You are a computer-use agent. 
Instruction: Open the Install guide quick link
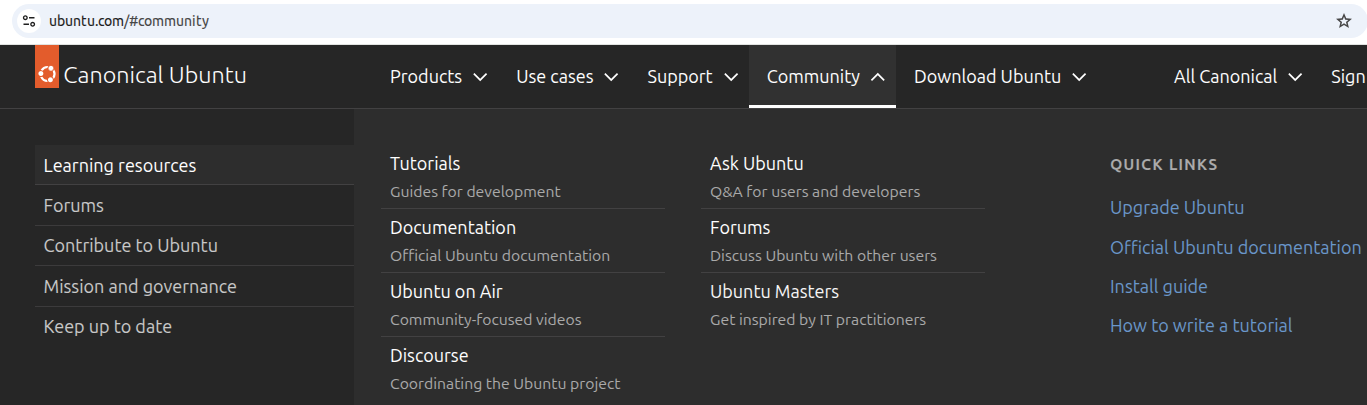(x=1159, y=286)
